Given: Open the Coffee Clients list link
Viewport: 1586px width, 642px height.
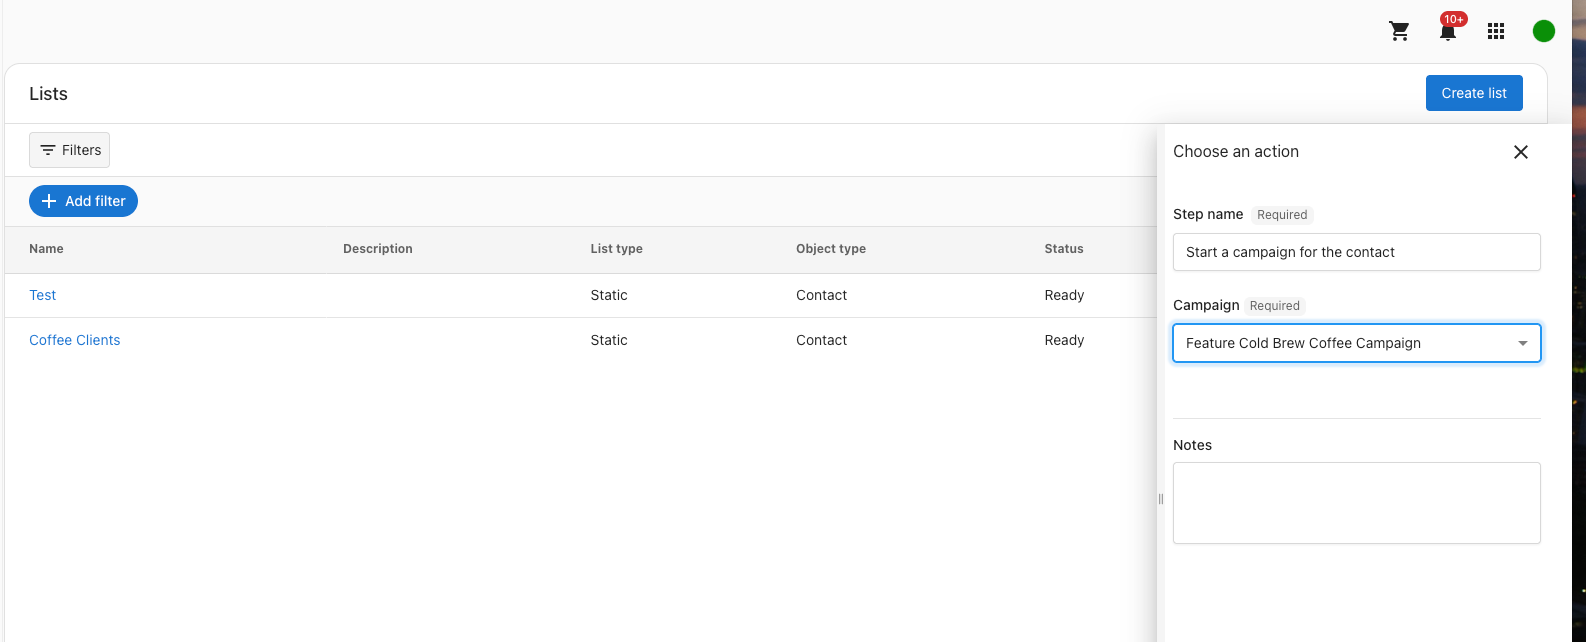Looking at the screenshot, I should 75,340.
